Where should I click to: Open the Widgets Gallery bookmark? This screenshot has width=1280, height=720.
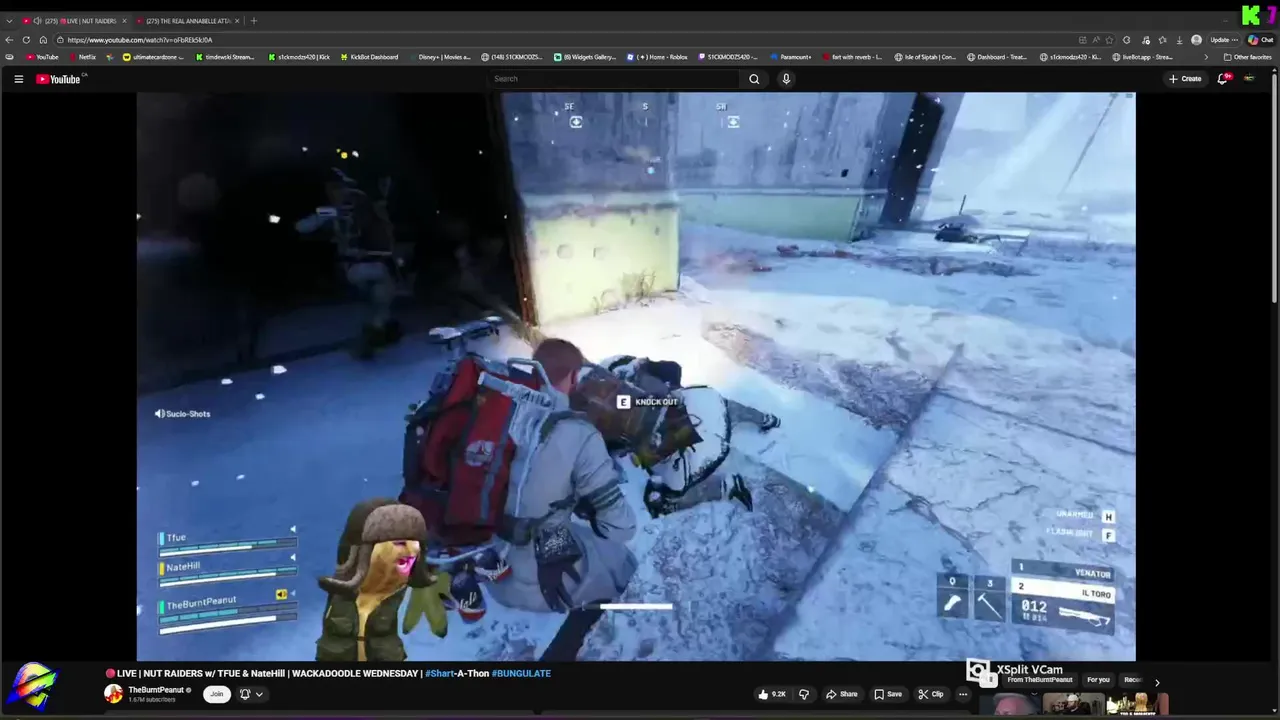pyautogui.click(x=585, y=57)
